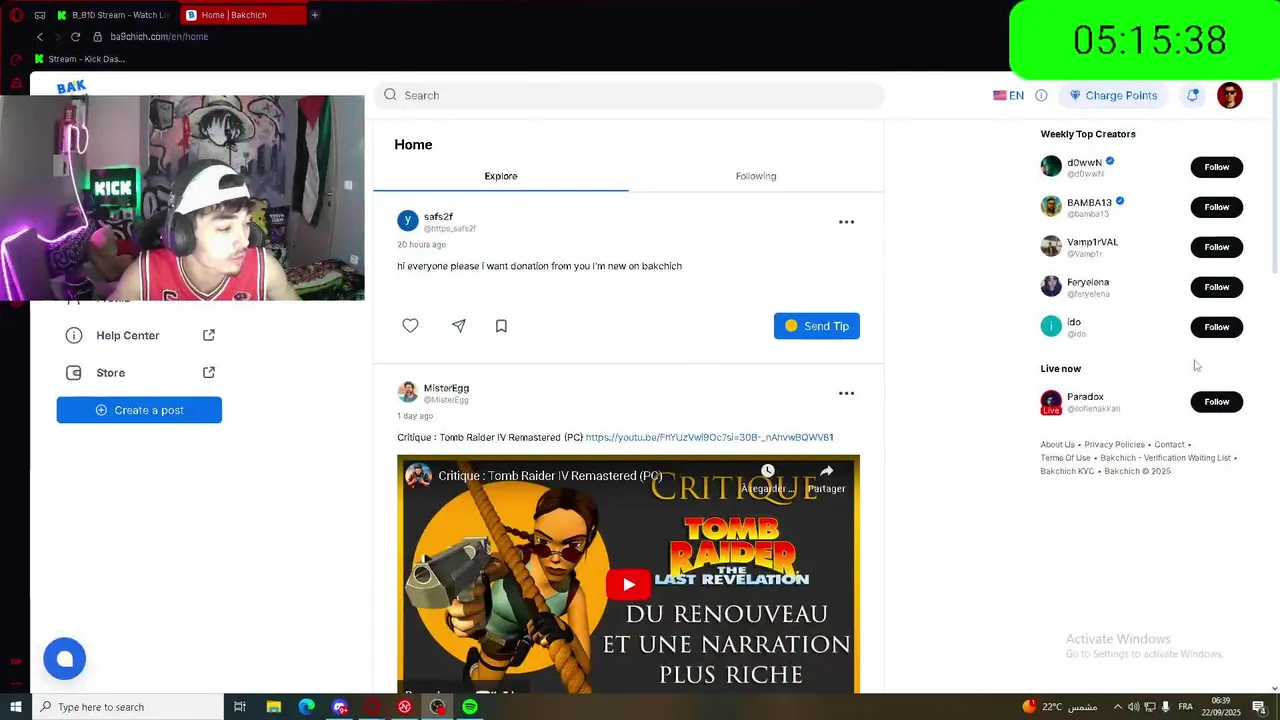Click the Watch later icon on the video
This screenshot has width=1280, height=720.
767,472
